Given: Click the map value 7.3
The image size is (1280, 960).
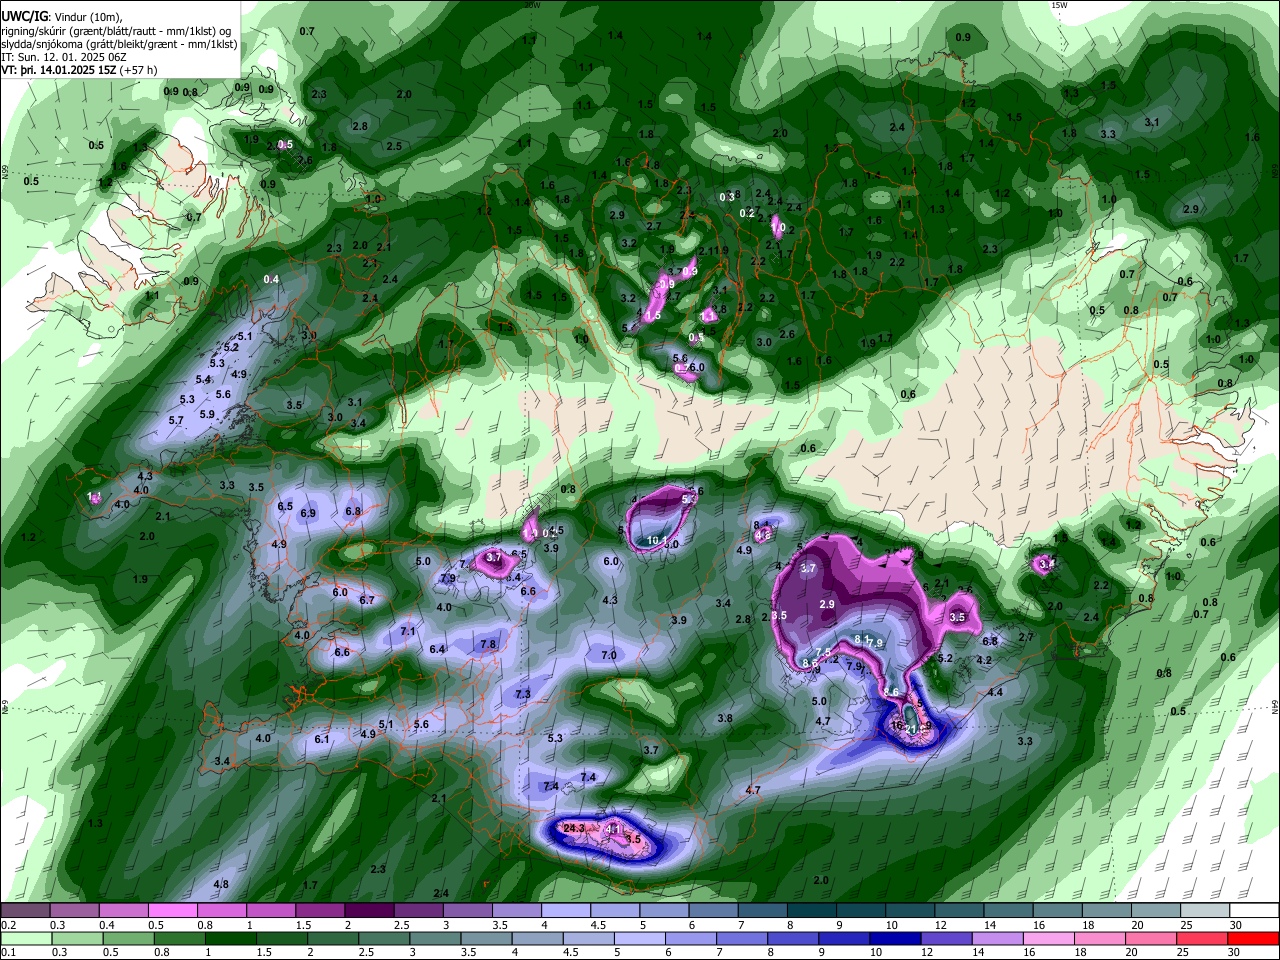Looking at the screenshot, I should (523, 694).
